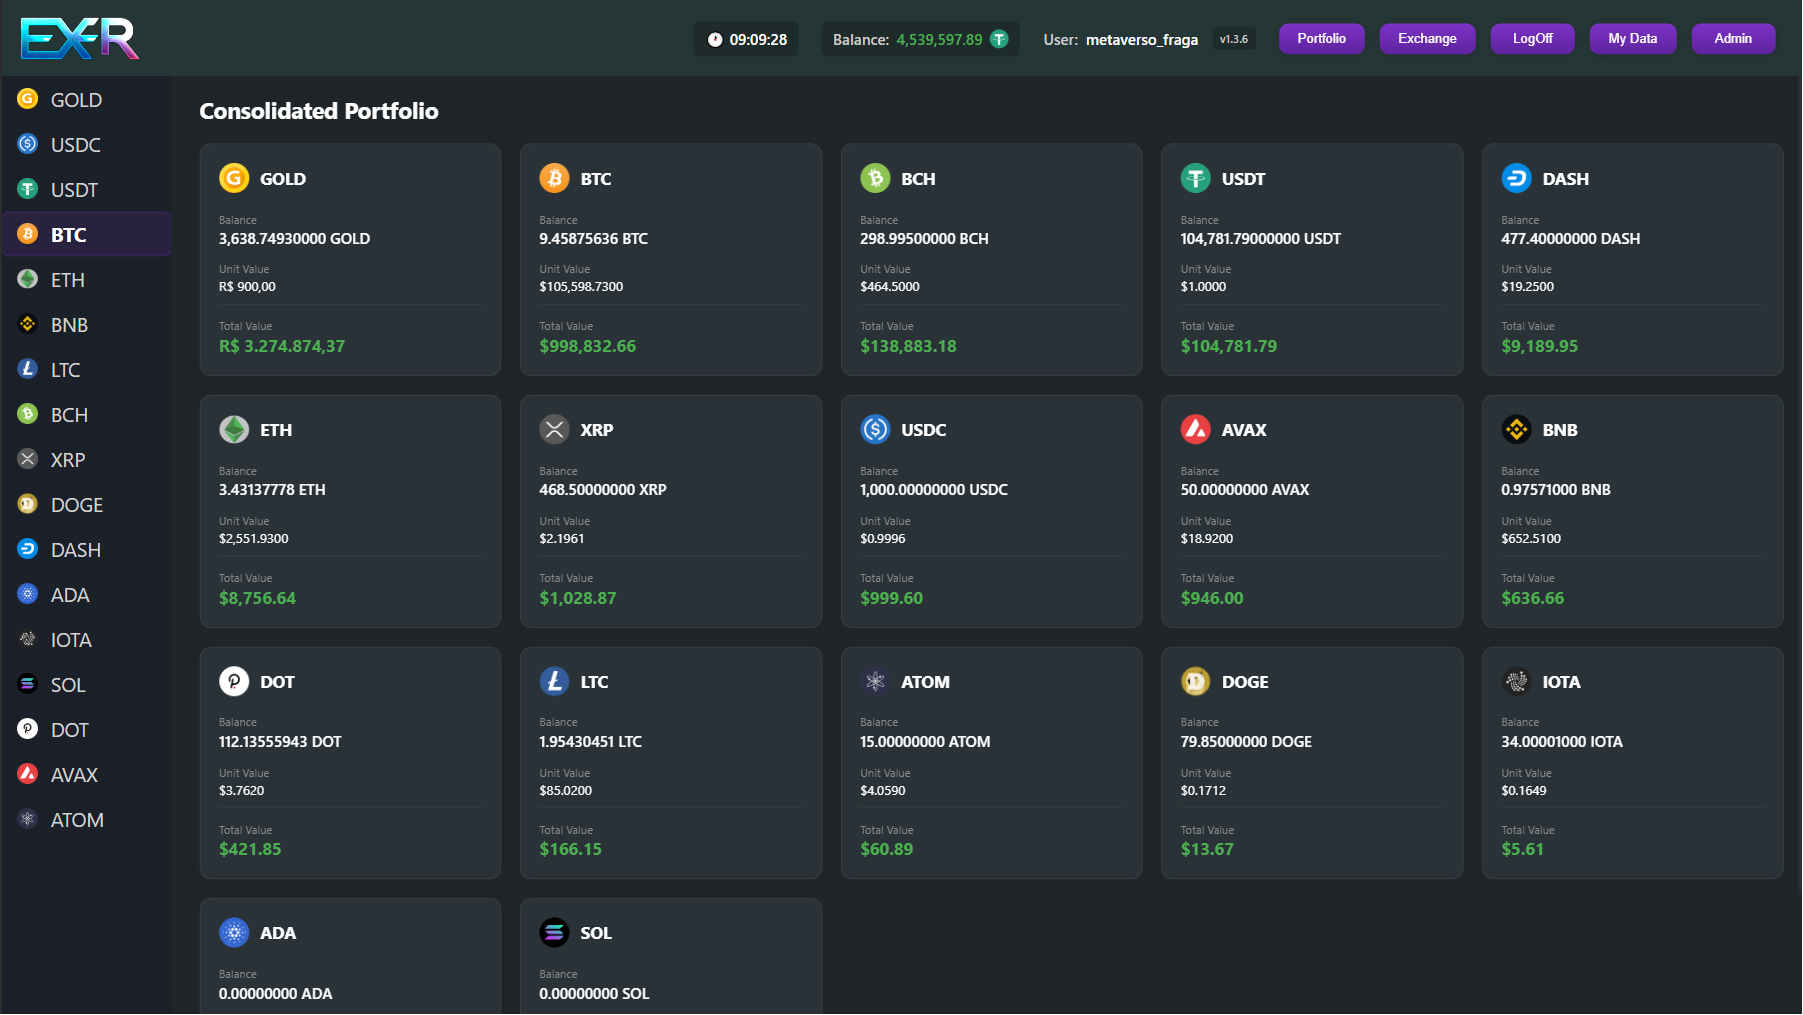Click the SOL card Solana icon
This screenshot has height=1015, width=1803.
[x=554, y=932]
